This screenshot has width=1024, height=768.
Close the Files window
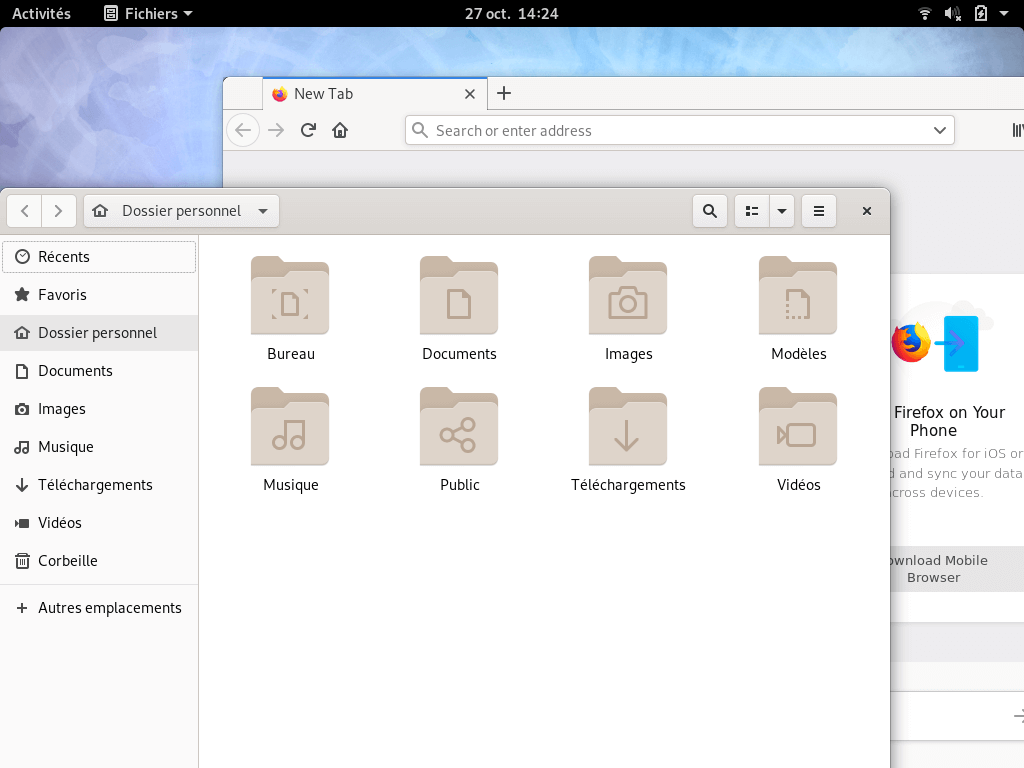[867, 211]
